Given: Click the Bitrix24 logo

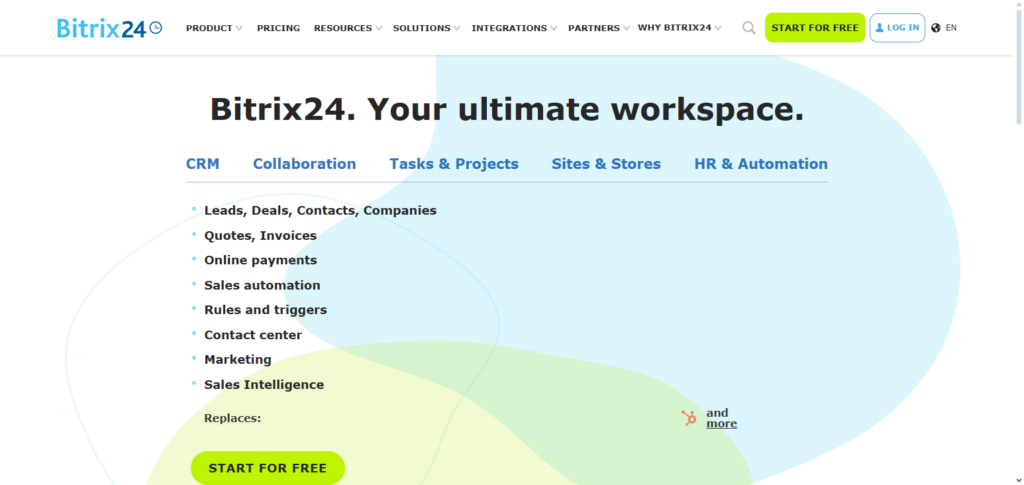Looking at the screenshot, I should (x=109, y=28).
